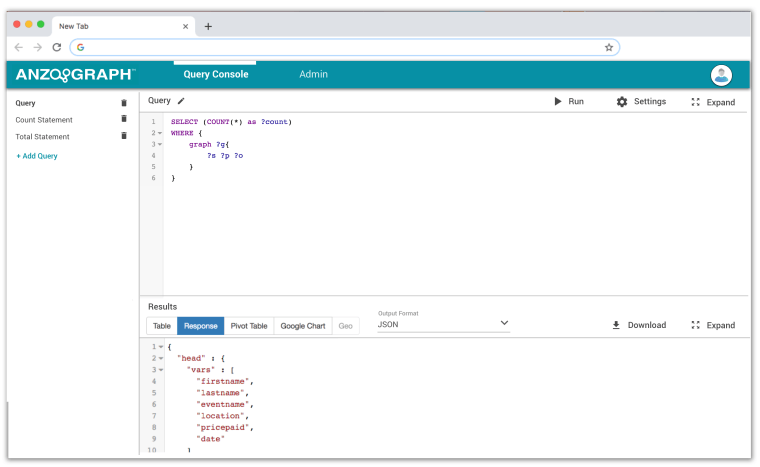Click into the browser address bar
This screenshot has height=467, width=760.
tap(344, 47)
